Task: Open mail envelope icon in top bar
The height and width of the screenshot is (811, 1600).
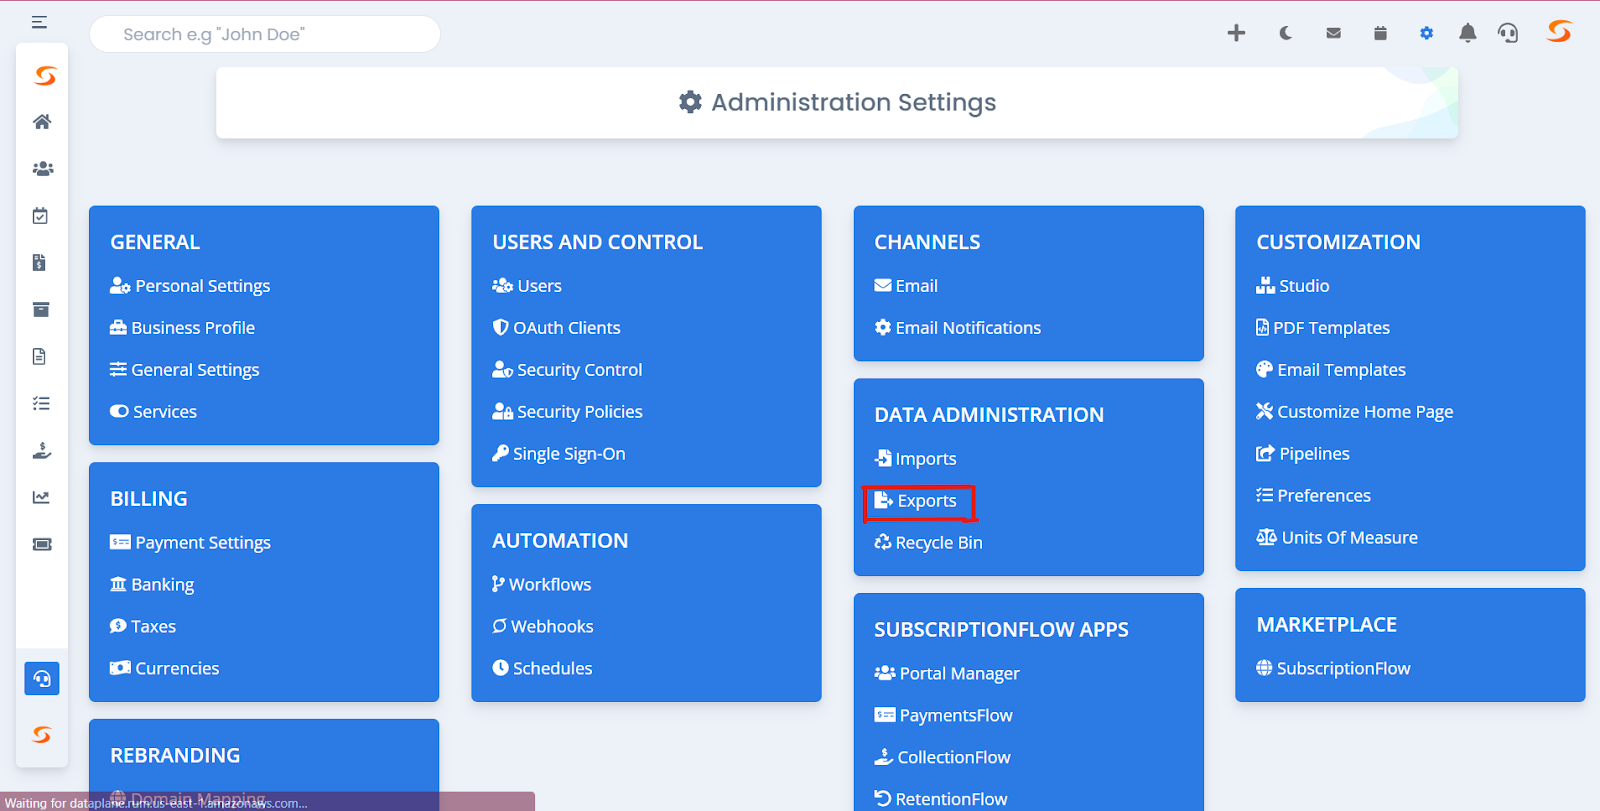Action: pos(1333,33)
